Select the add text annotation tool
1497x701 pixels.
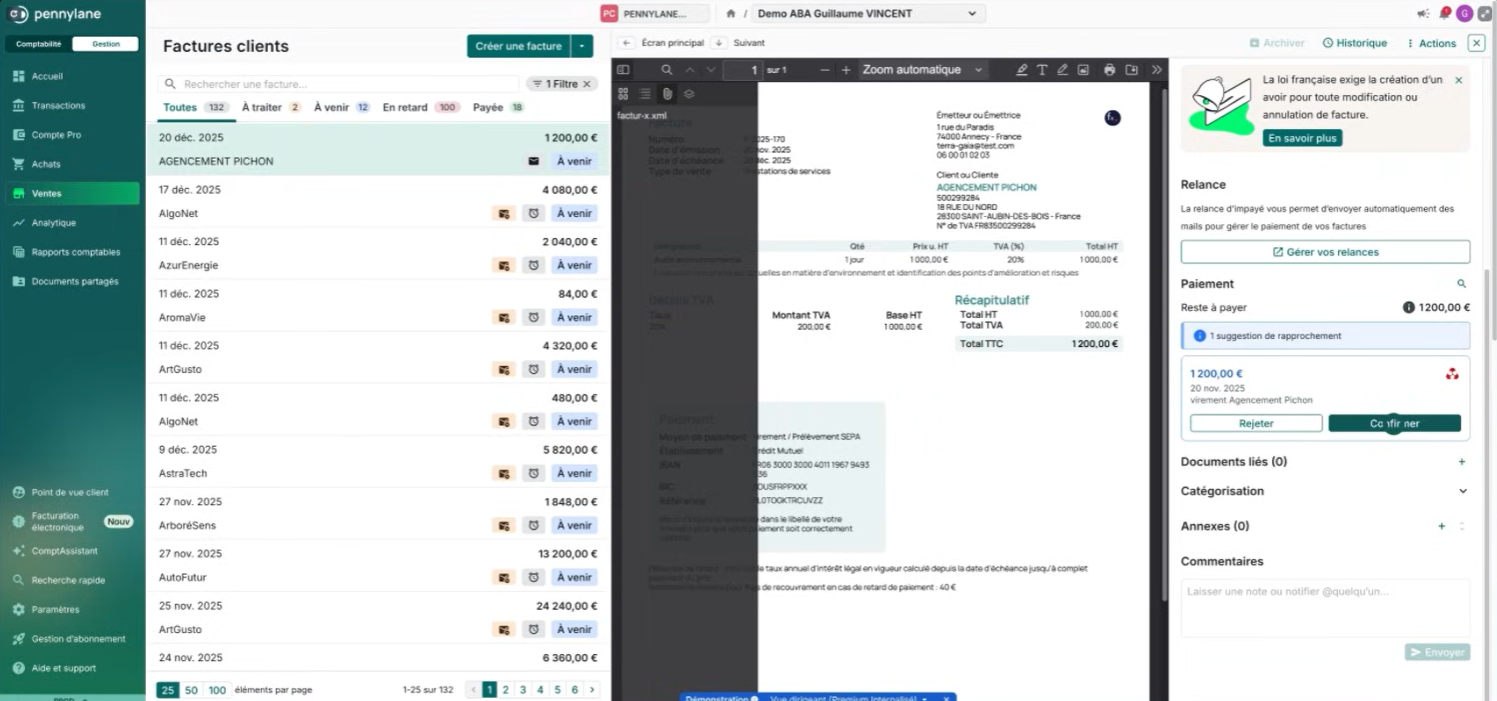coord(1042,70)
